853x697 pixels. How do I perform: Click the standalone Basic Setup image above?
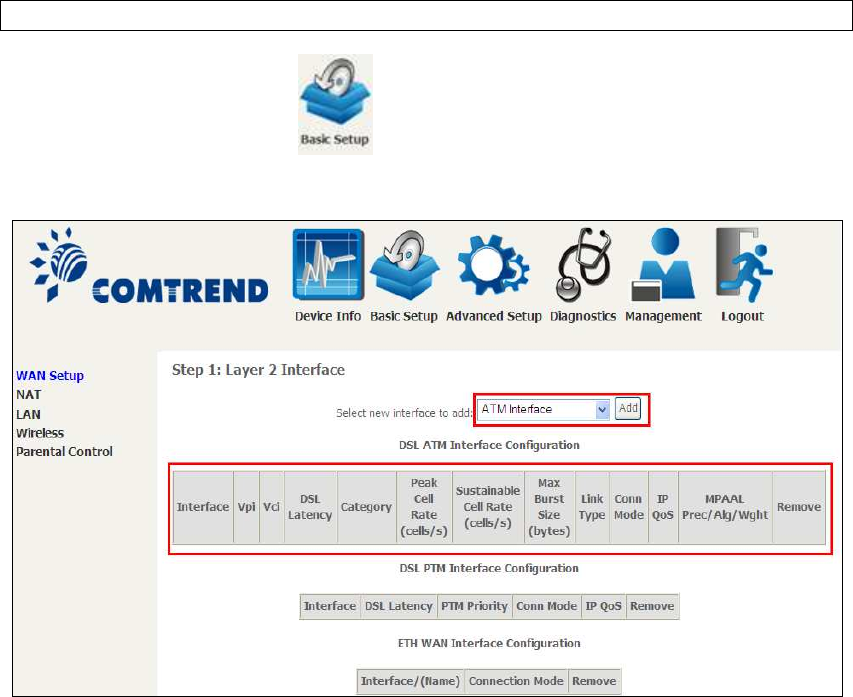tap(335, 104)
